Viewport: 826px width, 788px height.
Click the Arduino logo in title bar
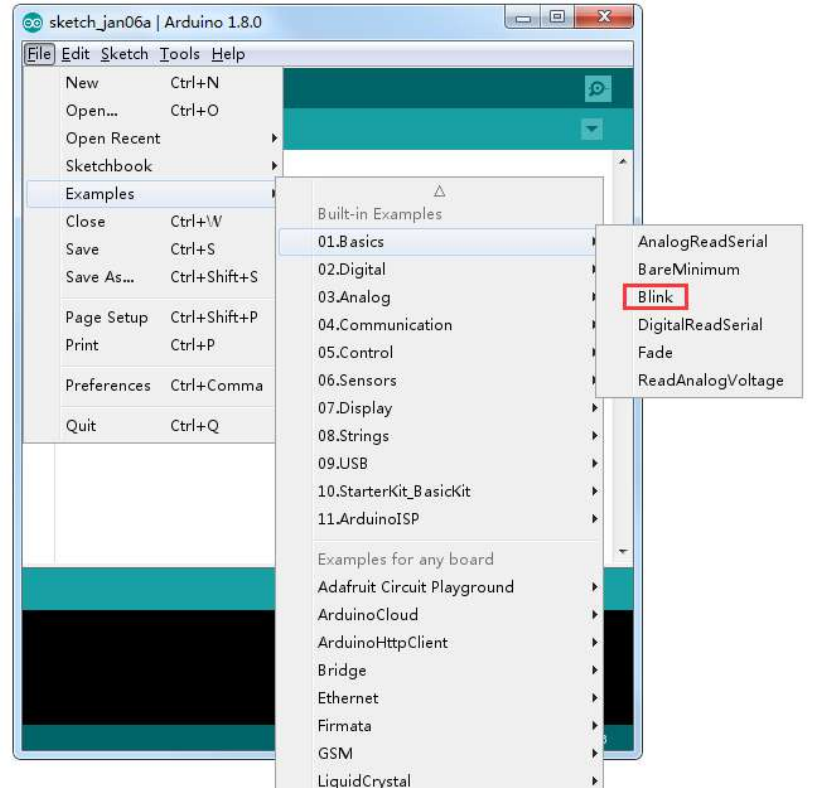click(33, 23)
